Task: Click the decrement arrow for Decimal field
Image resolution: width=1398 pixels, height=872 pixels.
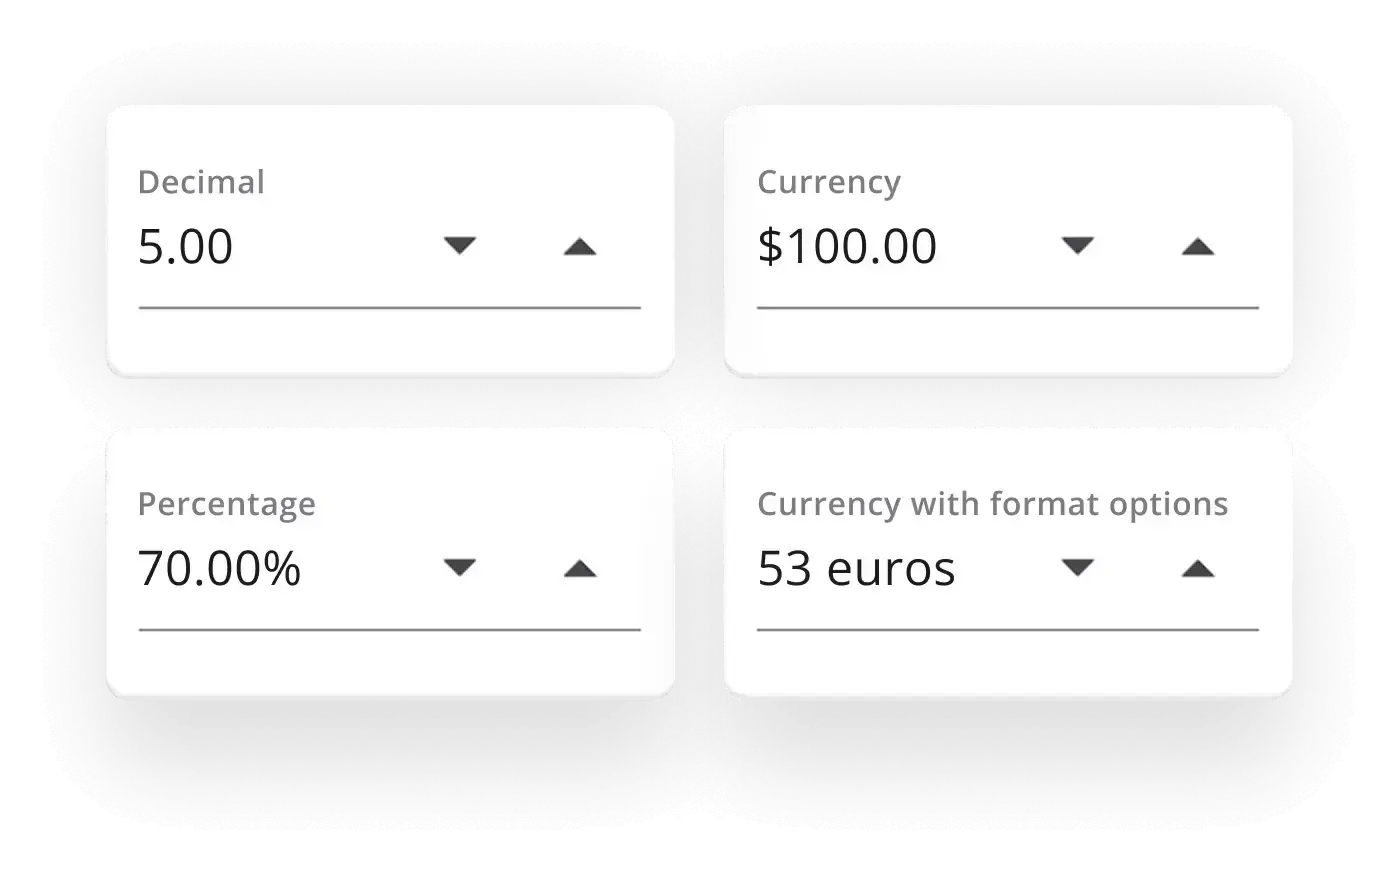Action: pyautogui.click(x=460, y=245)
